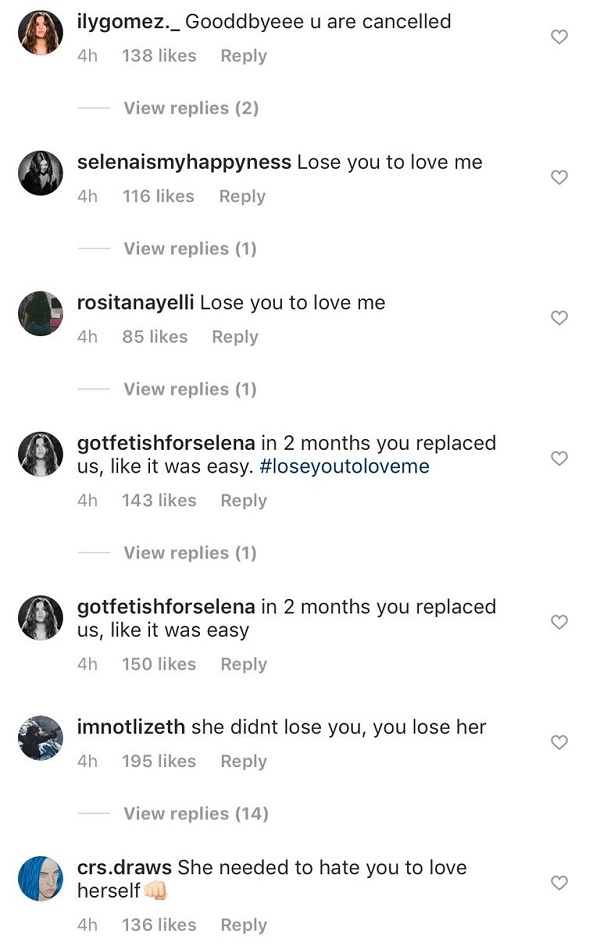Tap rositanayelli's profile avatar
600x946 pixels.
pyautogui.click(x=41, y=314)
